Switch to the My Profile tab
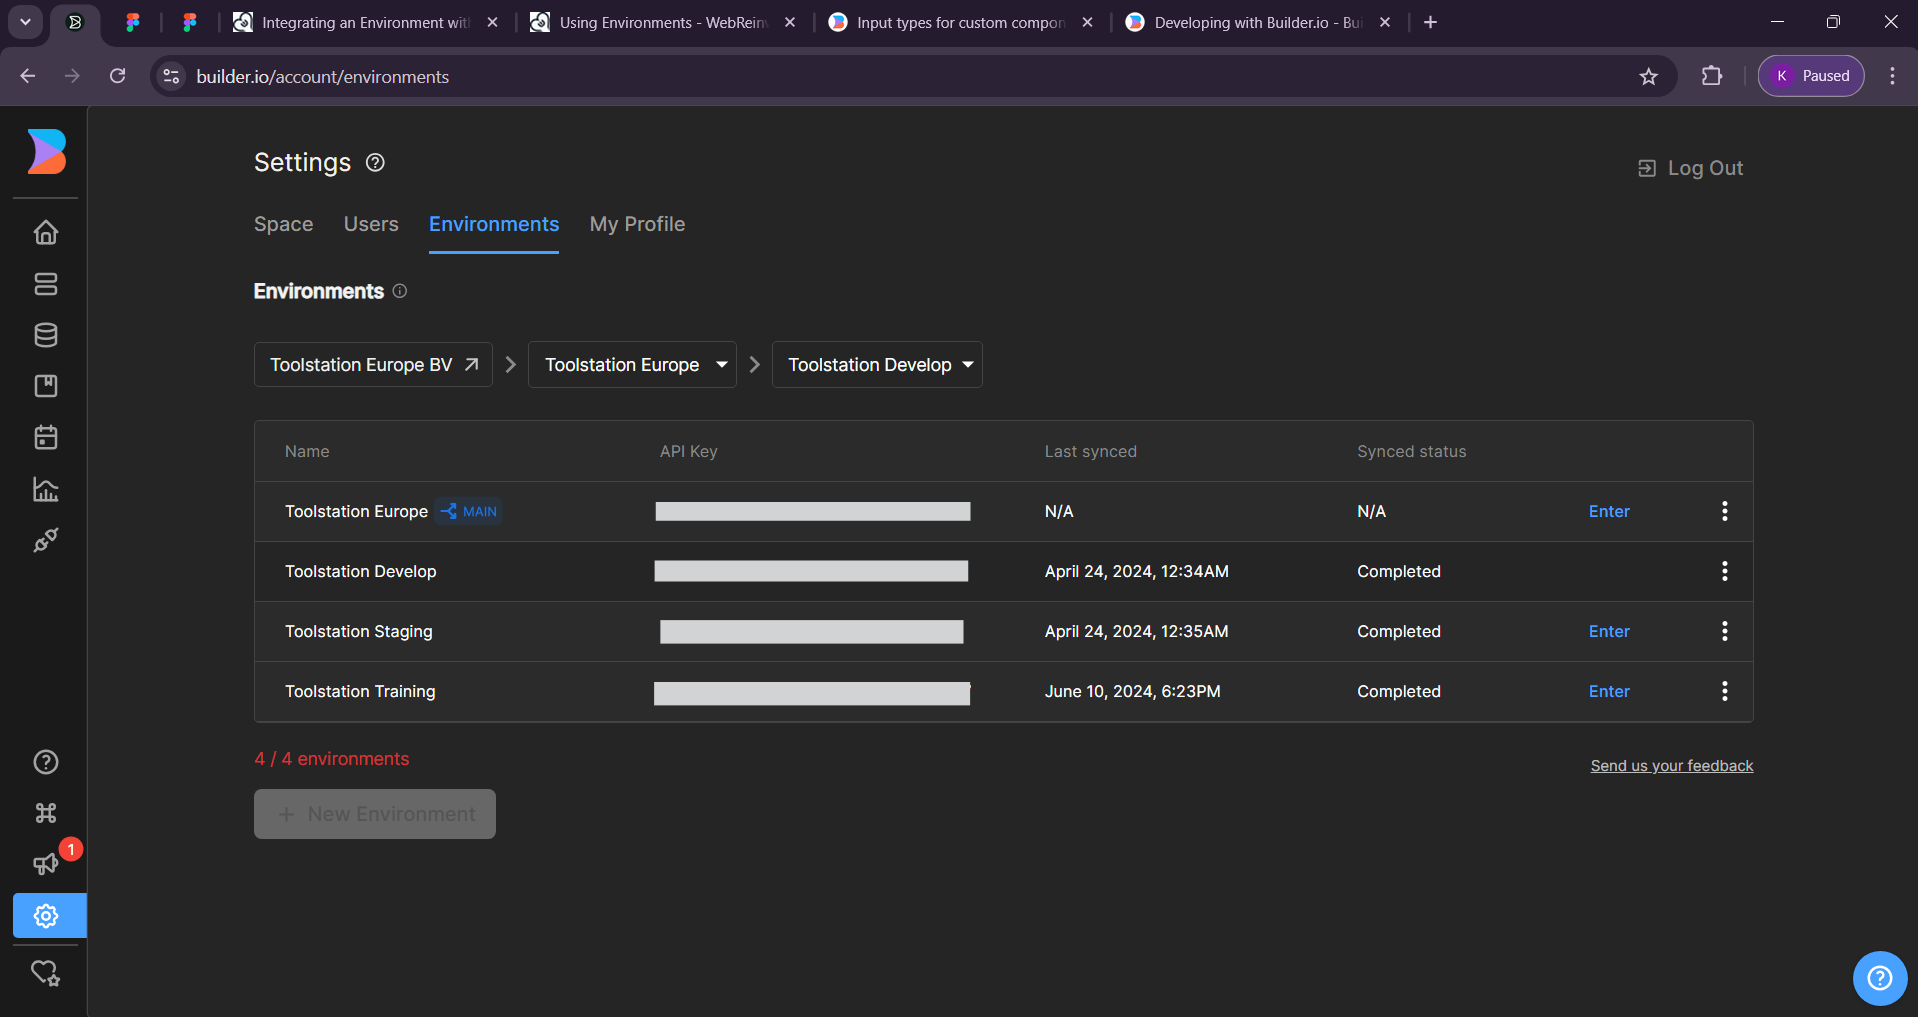Viewport: 1918px width, 1017px height. [637, 224]
